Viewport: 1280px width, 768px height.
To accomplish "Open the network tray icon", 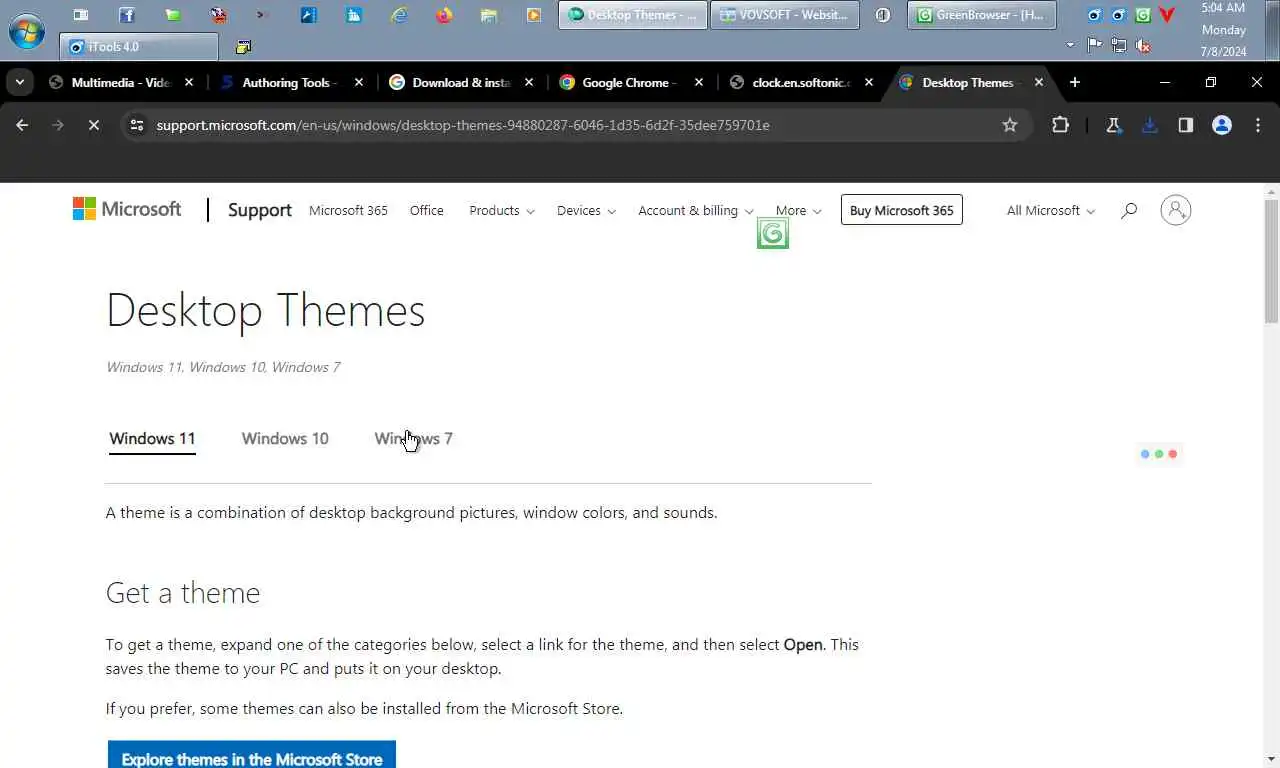I will 1118,45.
